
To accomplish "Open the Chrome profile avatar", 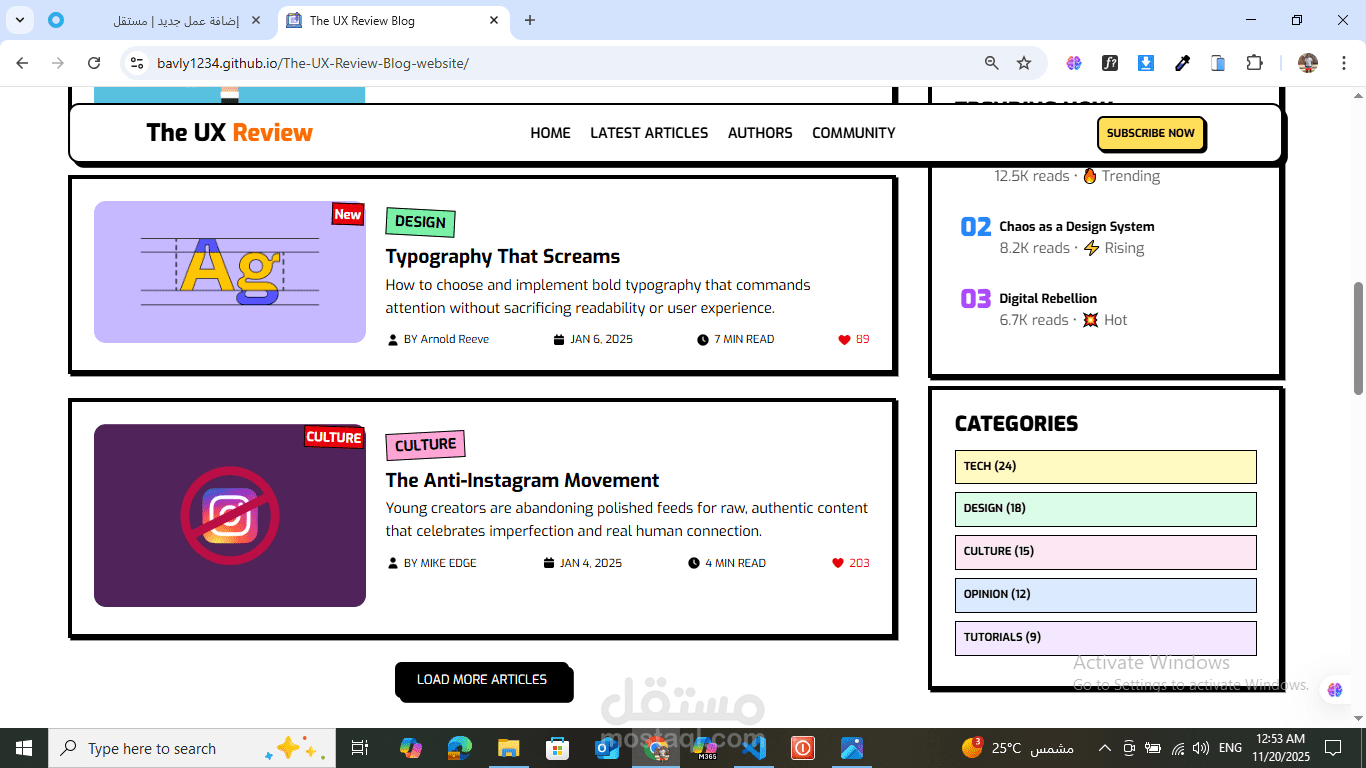I will point(1308,63).
